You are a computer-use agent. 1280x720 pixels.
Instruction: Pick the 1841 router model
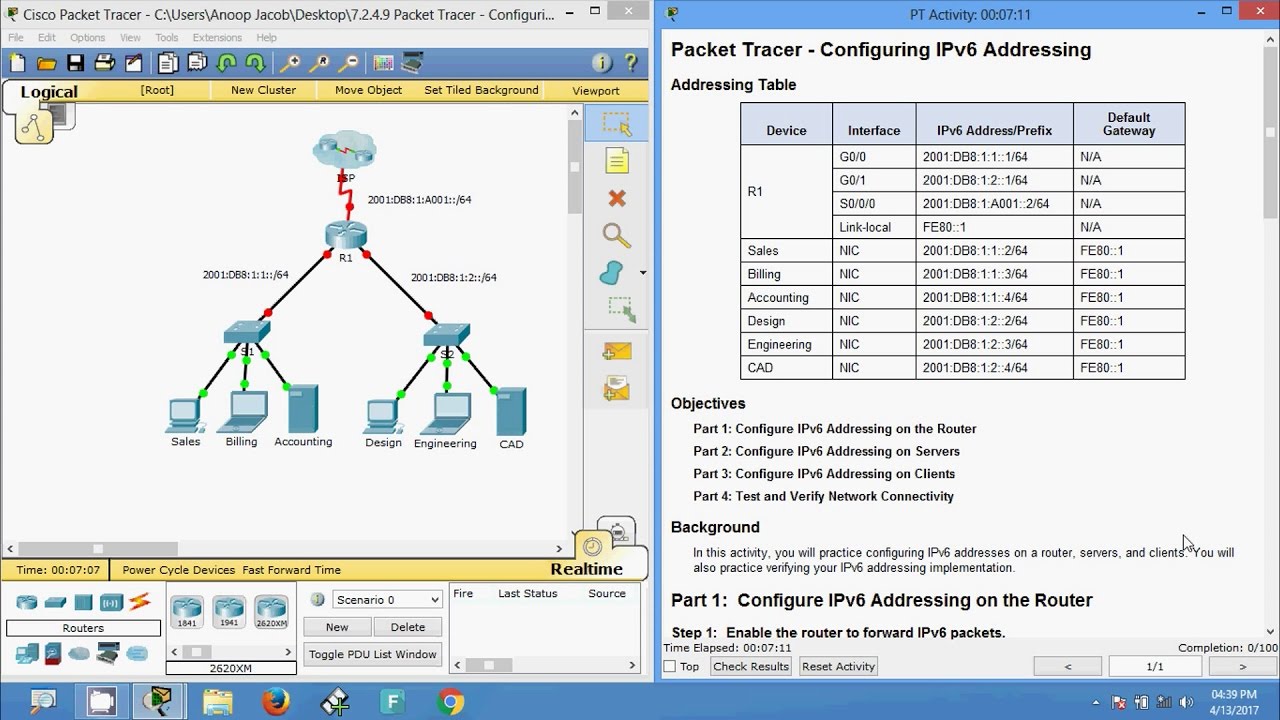click(x=187, y=611)
